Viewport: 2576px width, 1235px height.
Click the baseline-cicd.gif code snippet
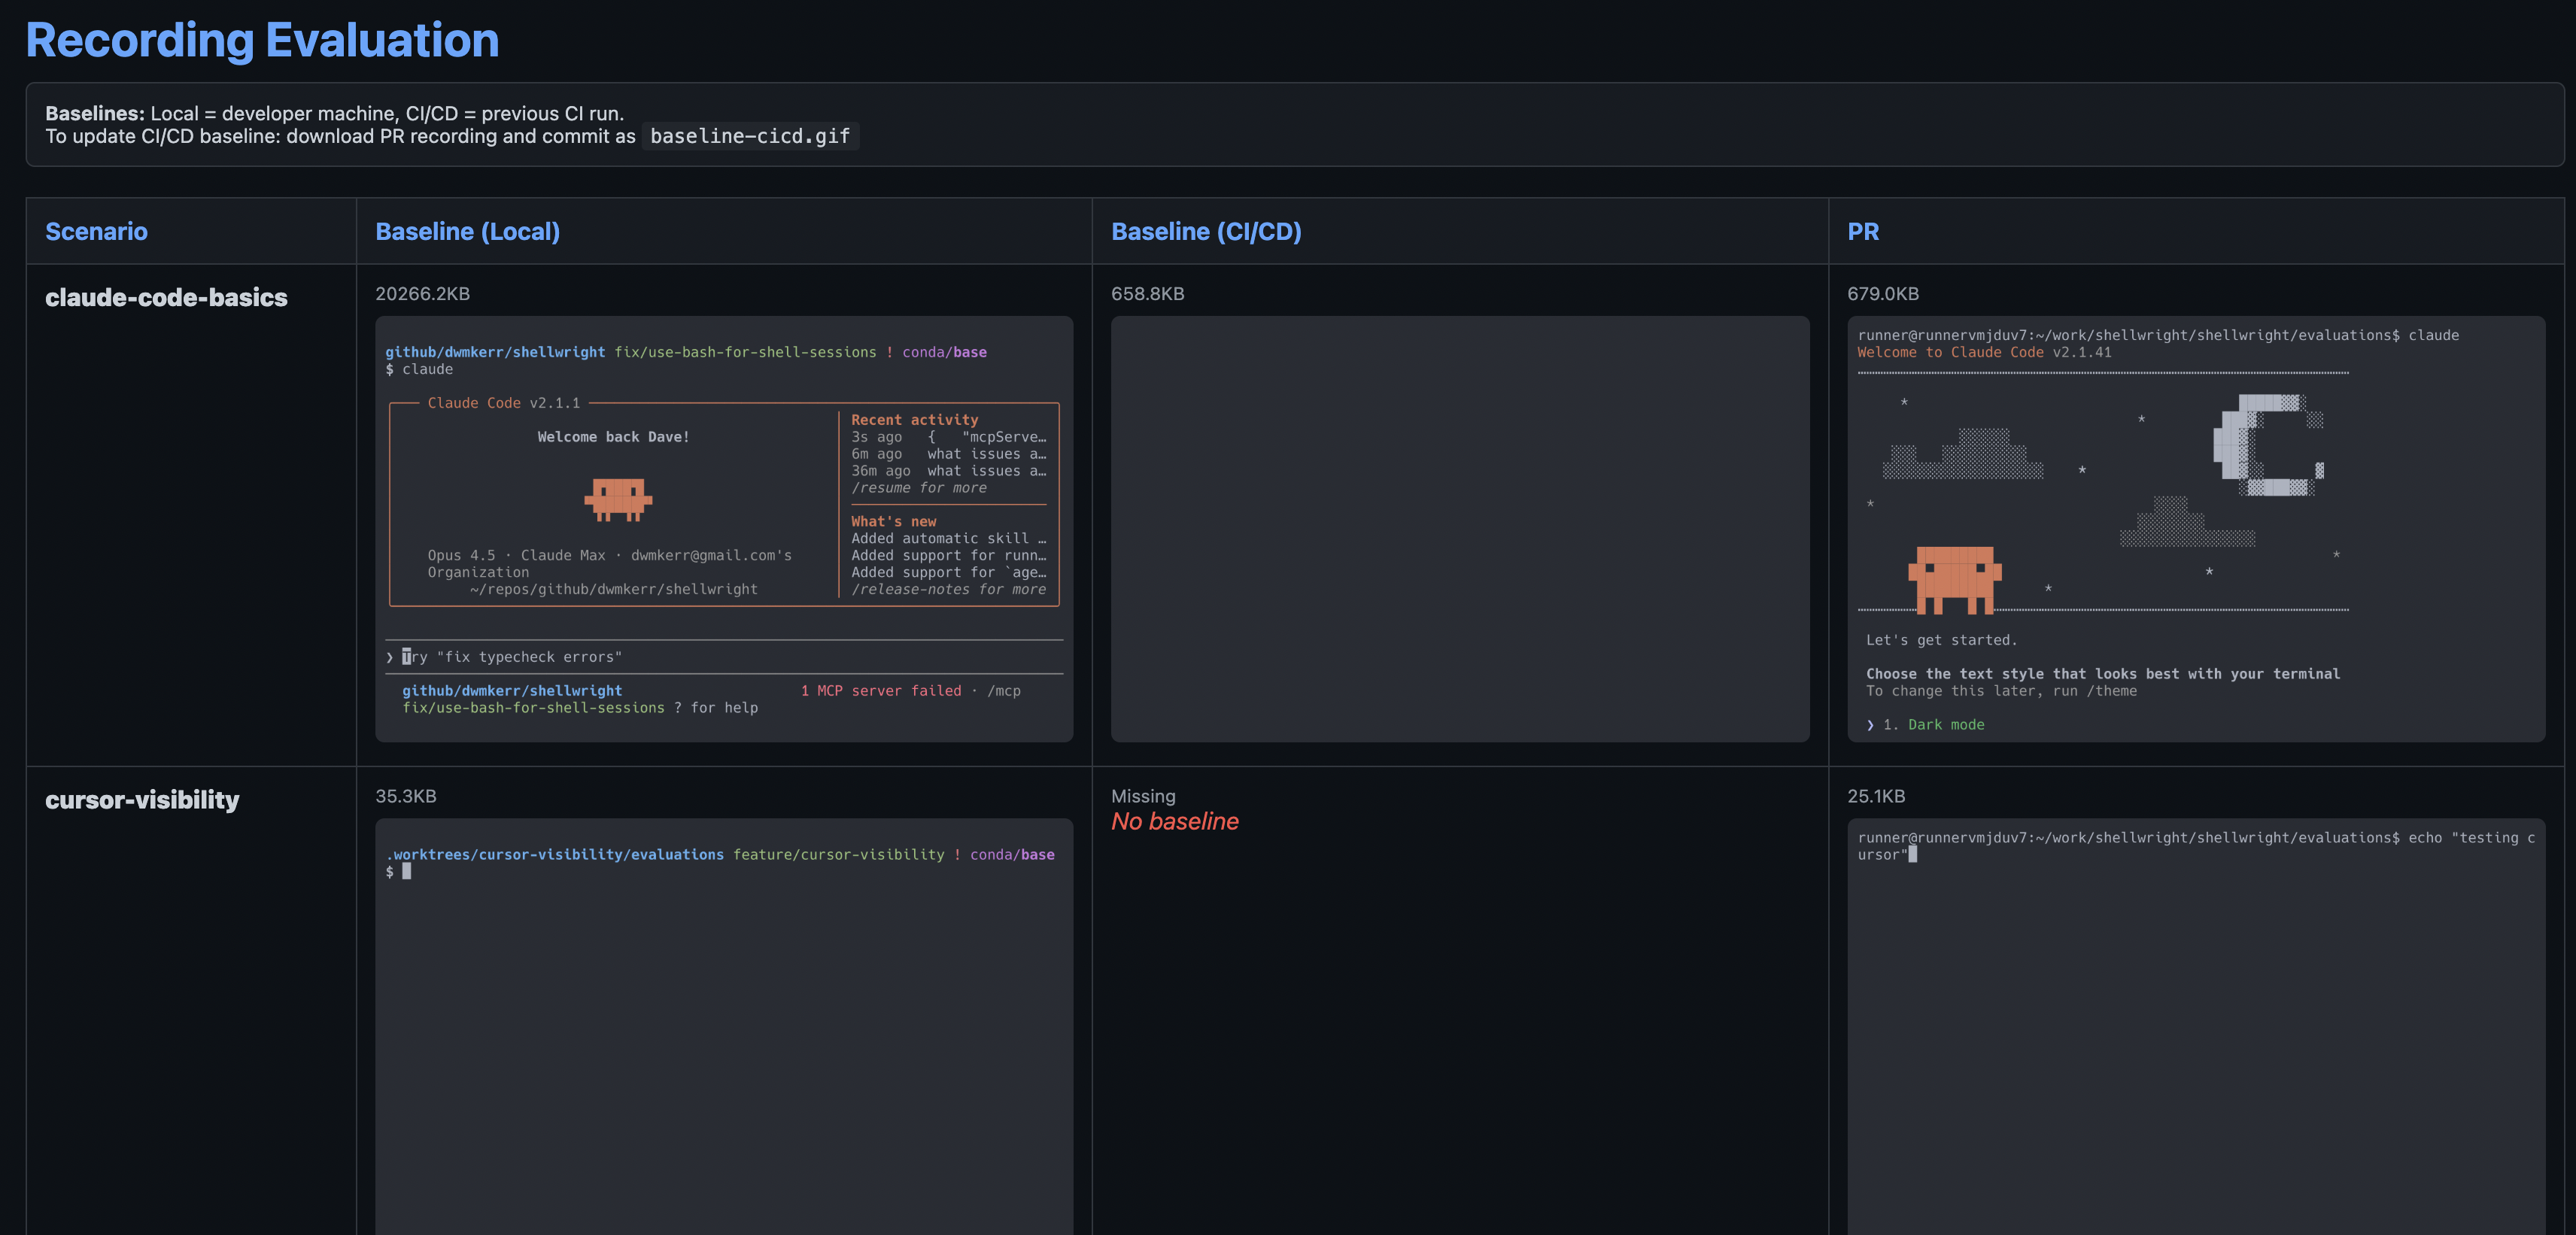749,136
